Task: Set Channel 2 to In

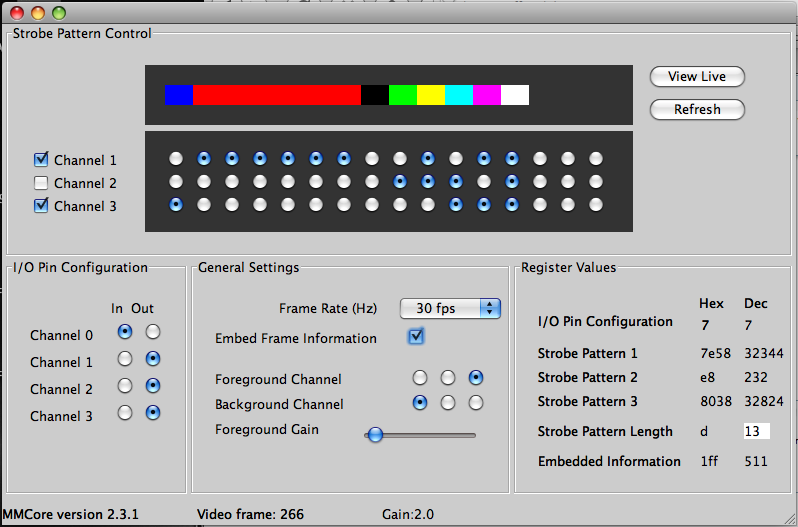Action: (x=125, y=386)
